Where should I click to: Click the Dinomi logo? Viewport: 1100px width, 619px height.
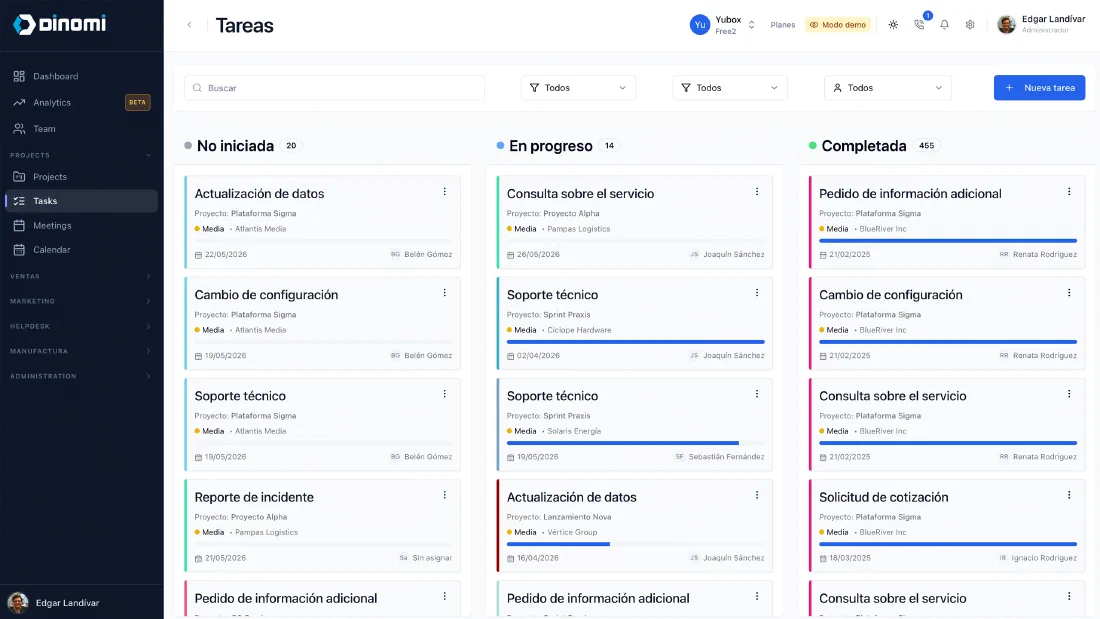click(60, 24)
